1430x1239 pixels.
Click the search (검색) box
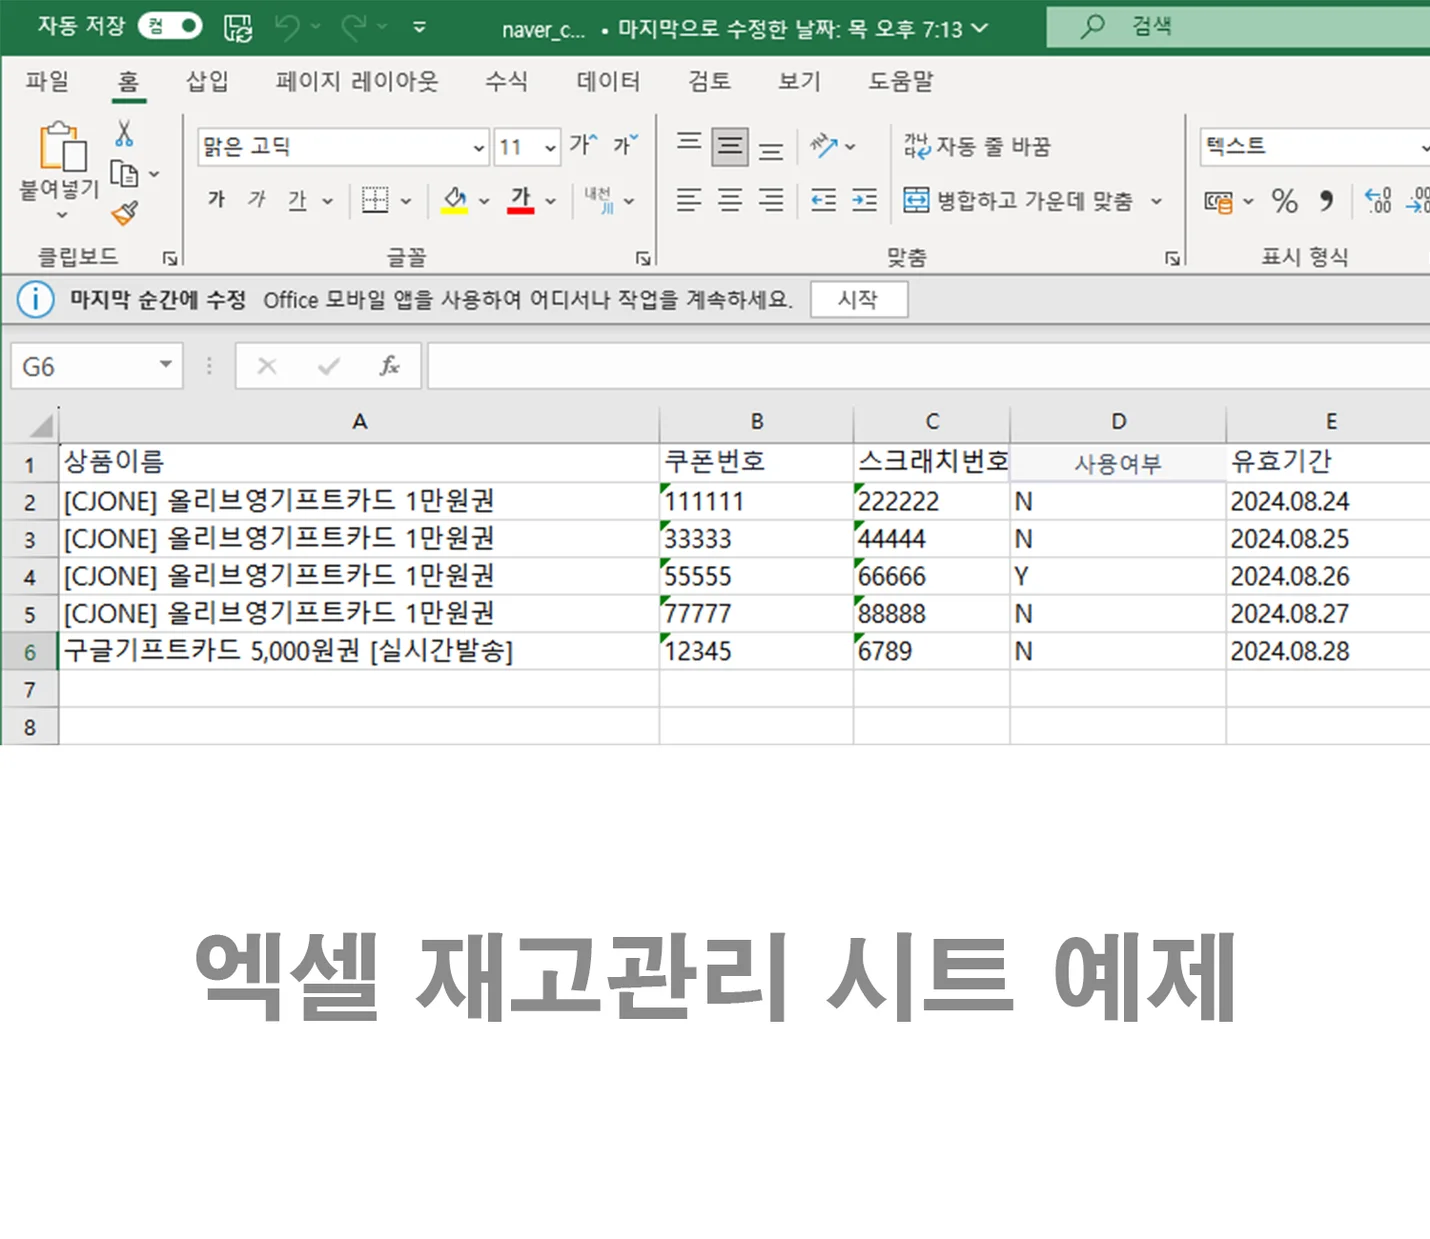click(1238, 27)
